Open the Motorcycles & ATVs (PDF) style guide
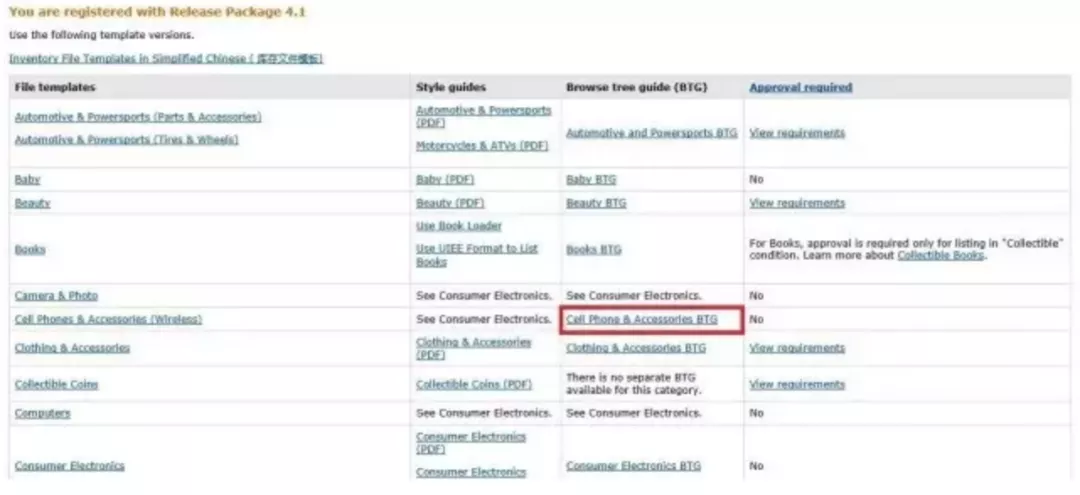Image resolution: width=1080 pixels, height=495 pixels. (482, 146)
